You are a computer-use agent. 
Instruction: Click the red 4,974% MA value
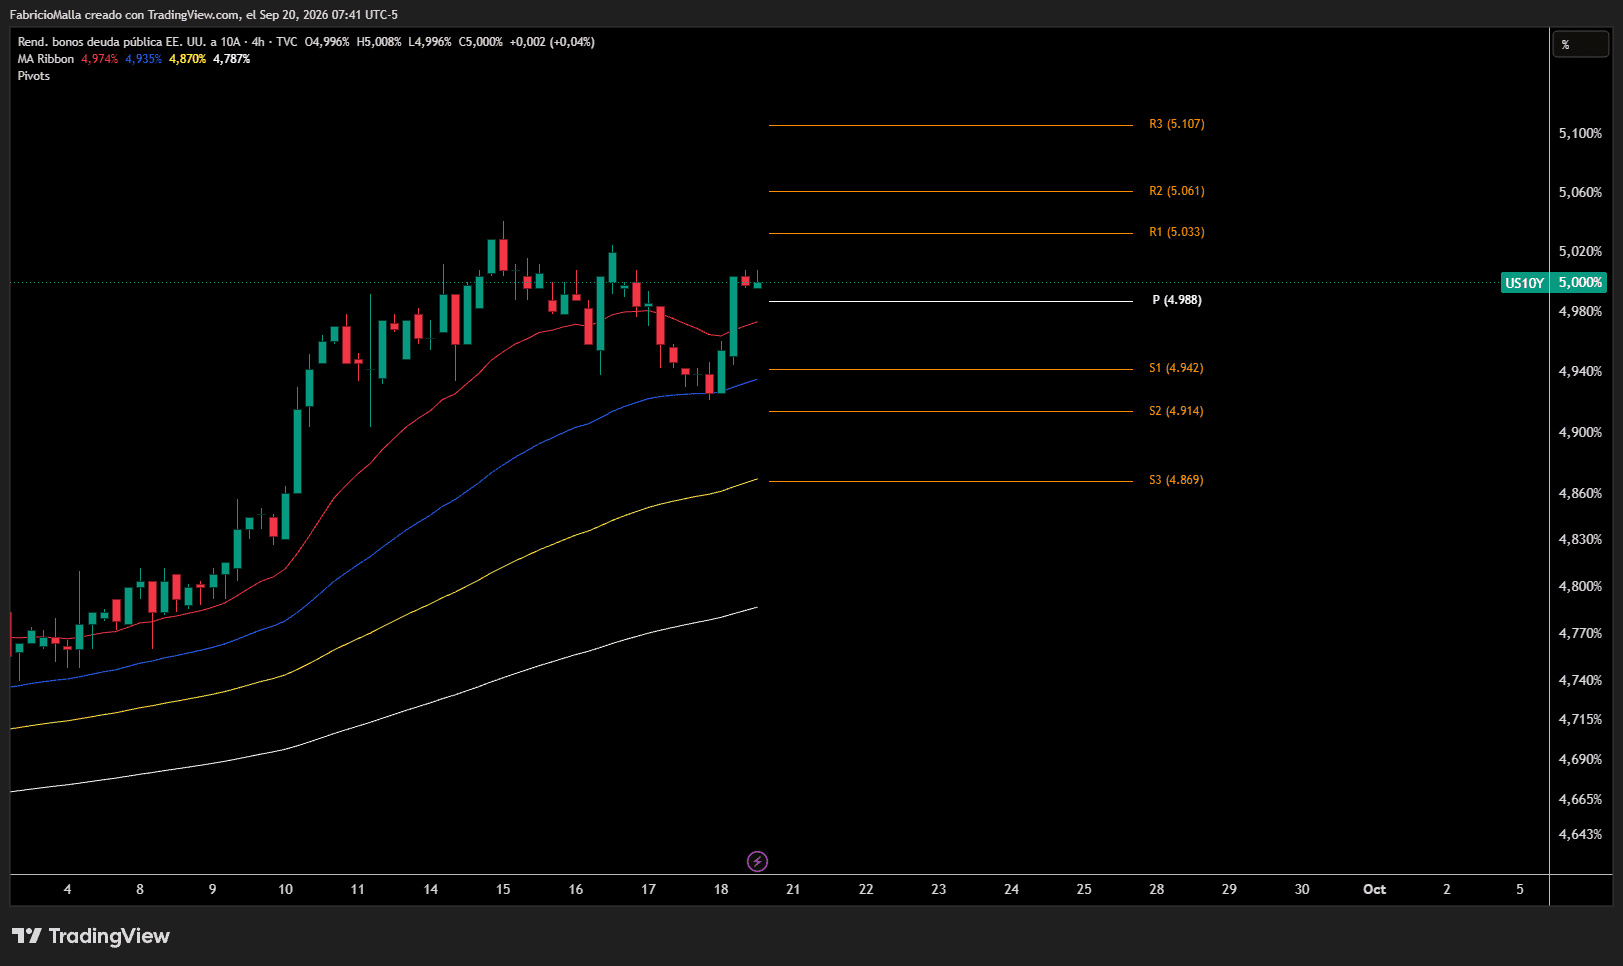[100, 59]
